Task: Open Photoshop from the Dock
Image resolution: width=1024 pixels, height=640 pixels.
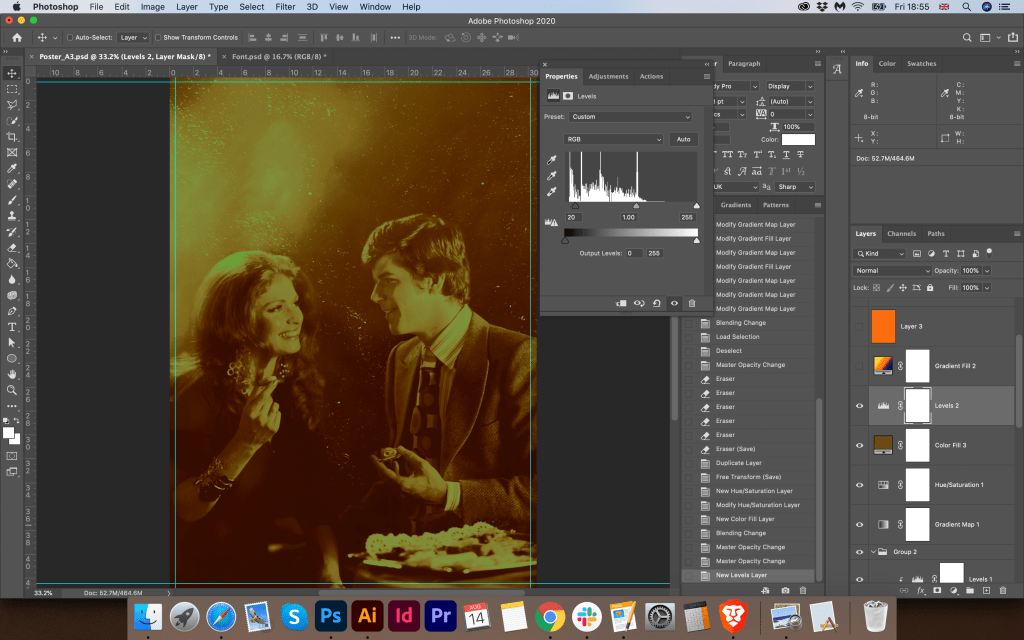Action: (330, 616)
